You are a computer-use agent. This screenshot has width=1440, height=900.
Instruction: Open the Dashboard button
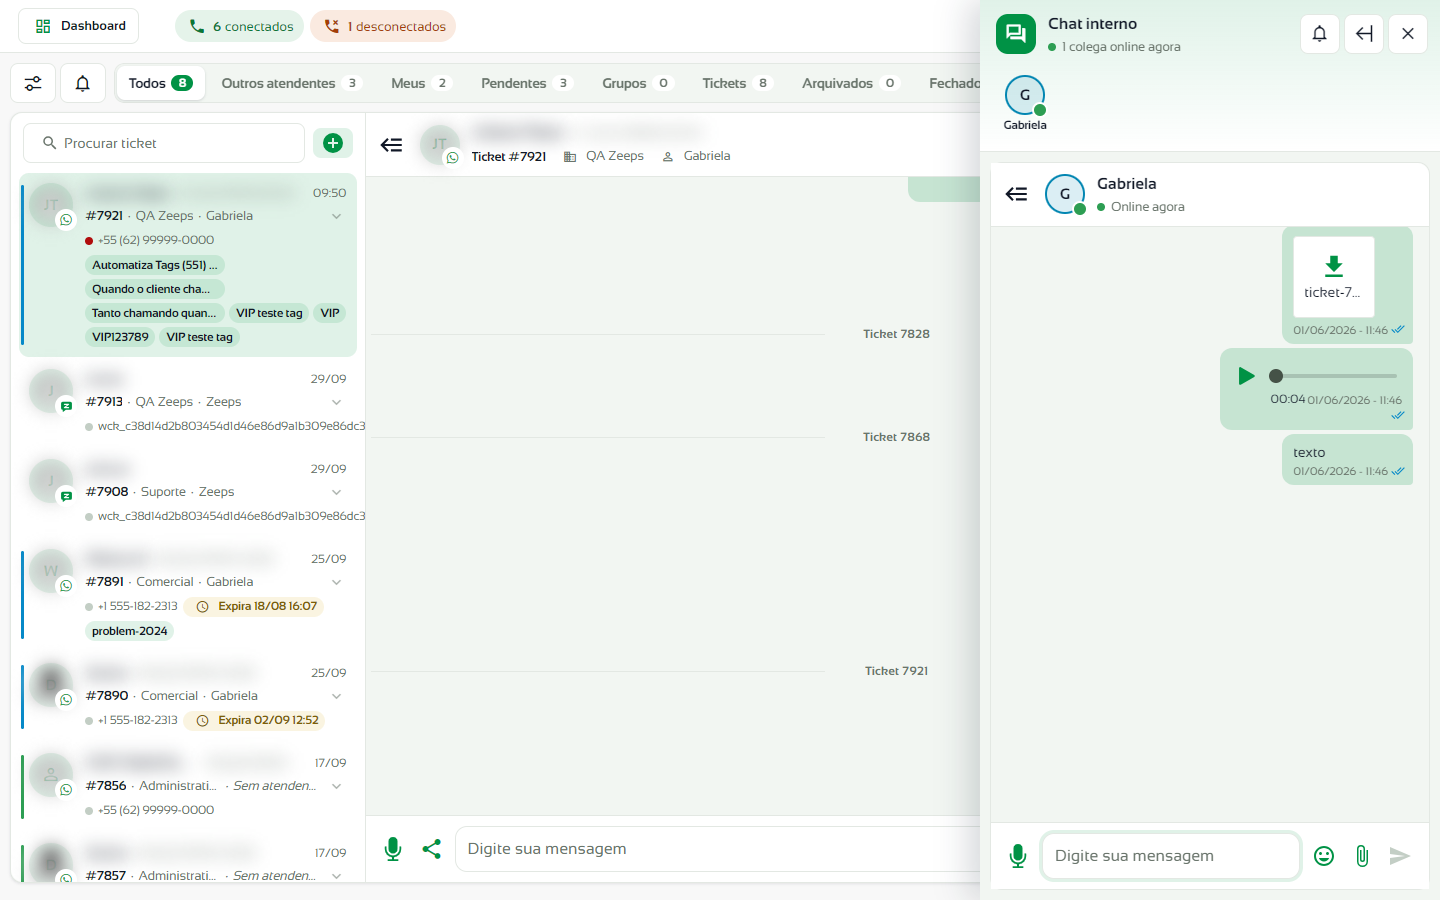79,26
